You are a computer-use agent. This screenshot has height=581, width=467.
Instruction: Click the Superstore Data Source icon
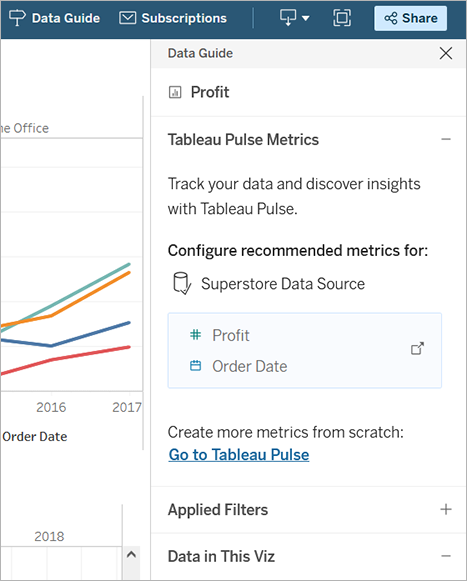[182, 283]
